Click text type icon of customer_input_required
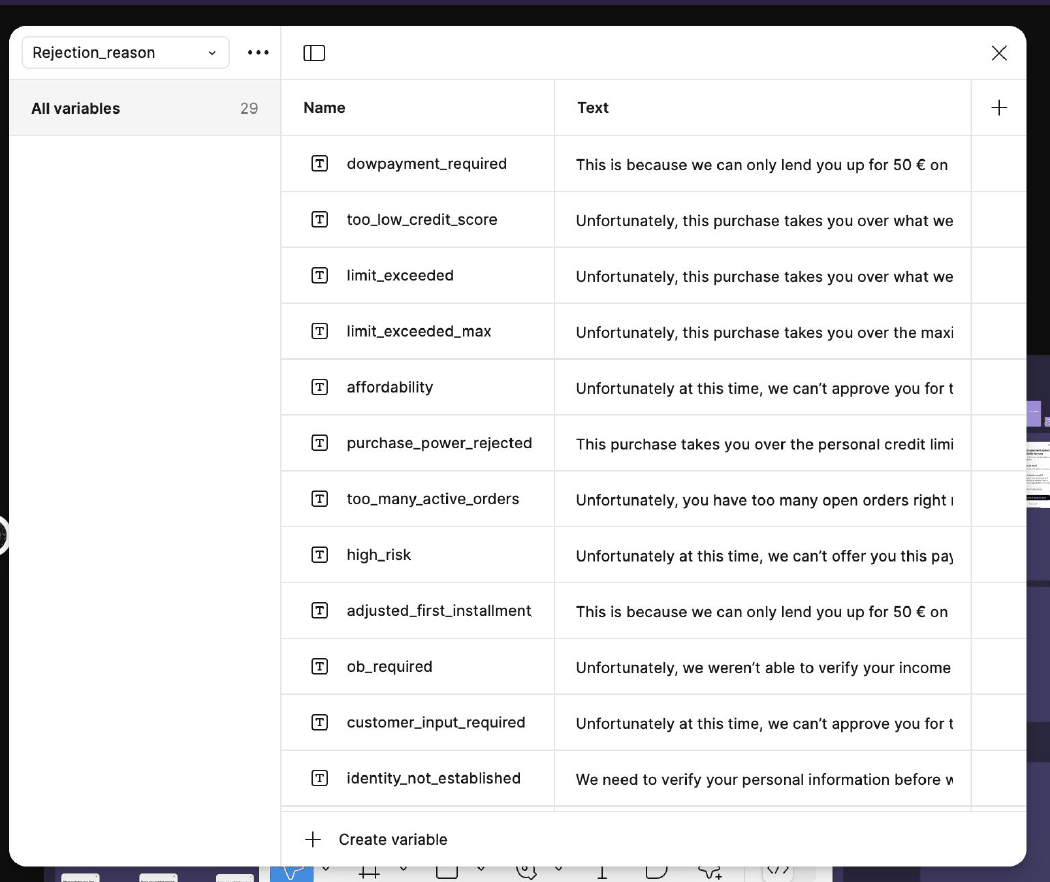Viewport: 1050px width, 882px height. (319, 722)
